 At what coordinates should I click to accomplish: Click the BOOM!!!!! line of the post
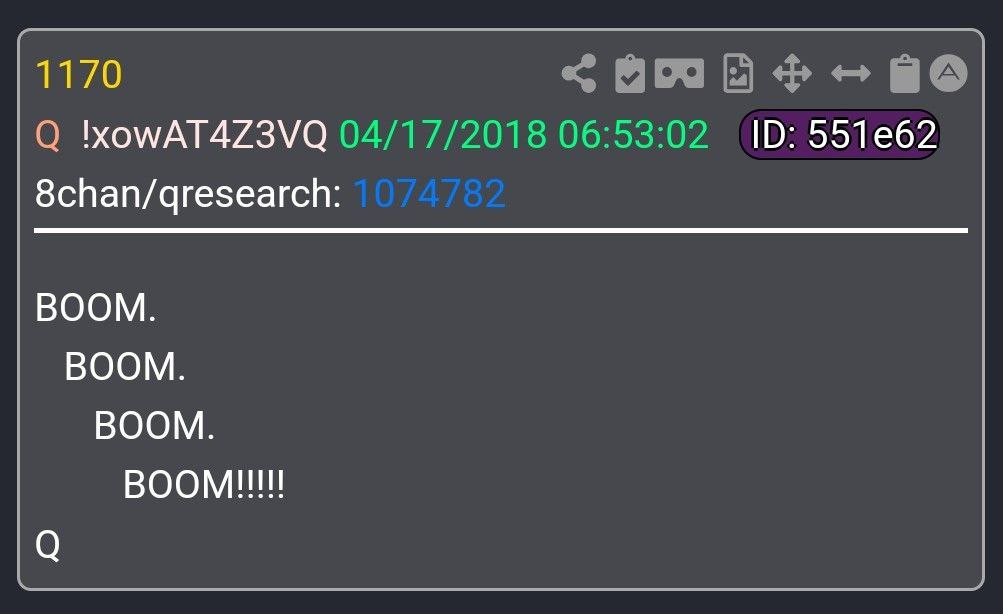click(204, 484)
